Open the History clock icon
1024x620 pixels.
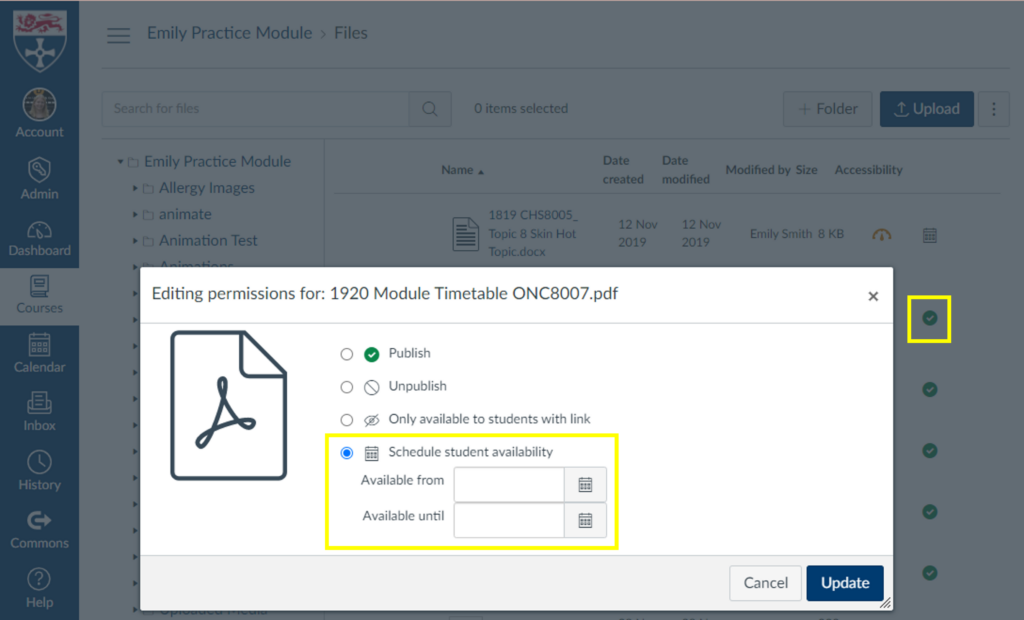click(39, 470)
